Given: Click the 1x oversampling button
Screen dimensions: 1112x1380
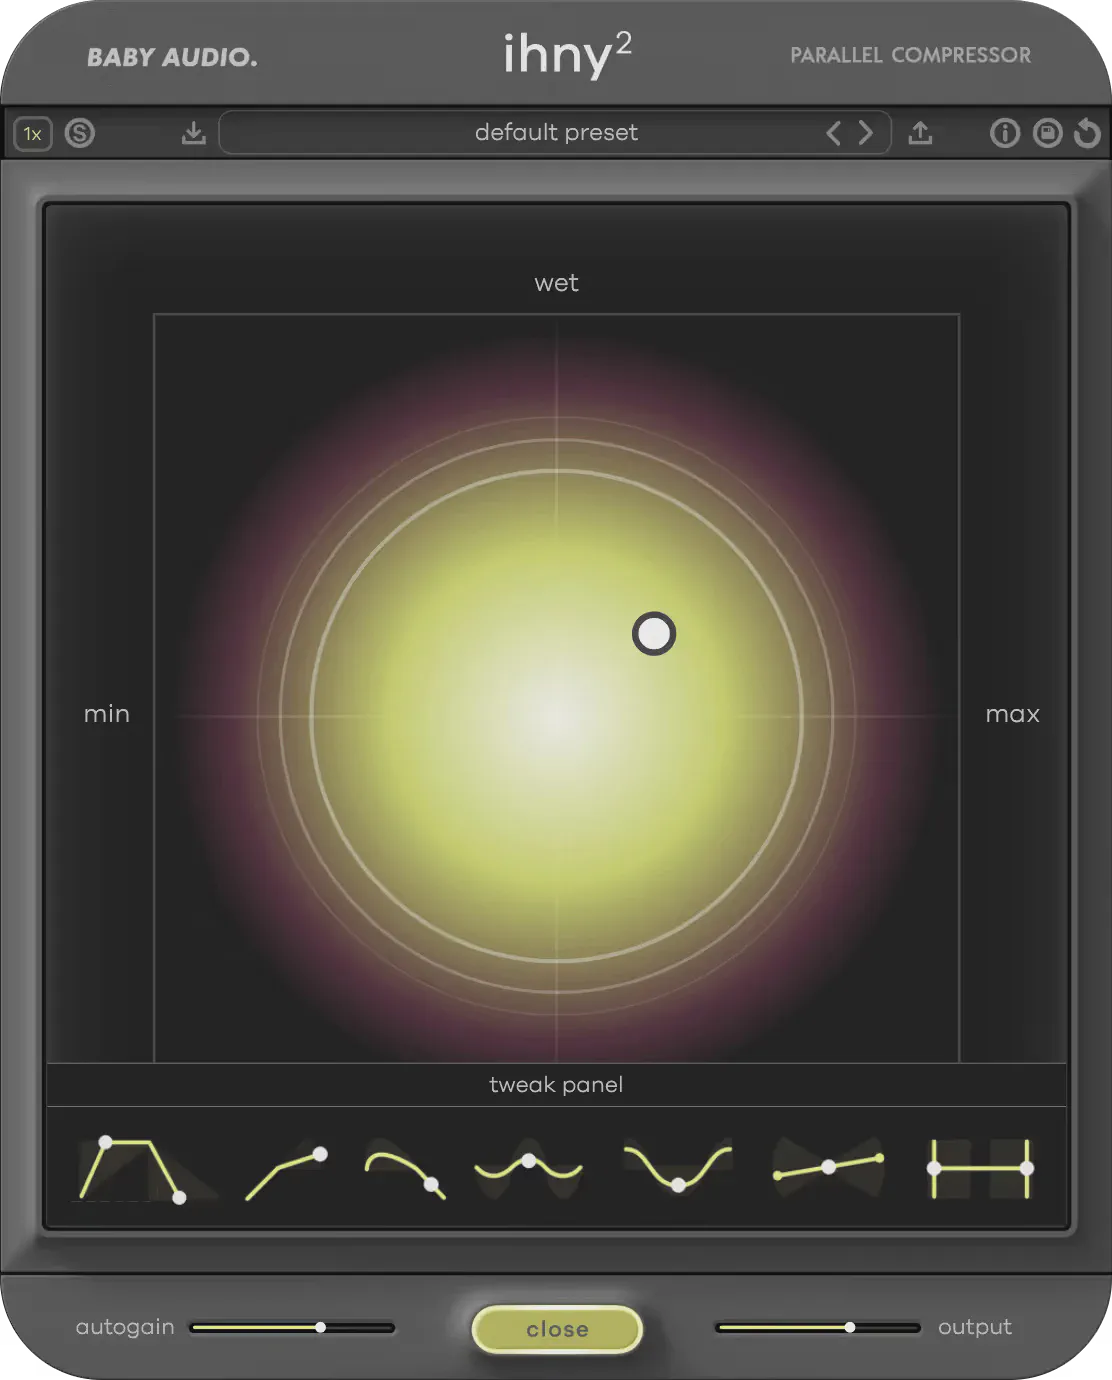Looking at the screenshot, I should click(x=33, y=133).
